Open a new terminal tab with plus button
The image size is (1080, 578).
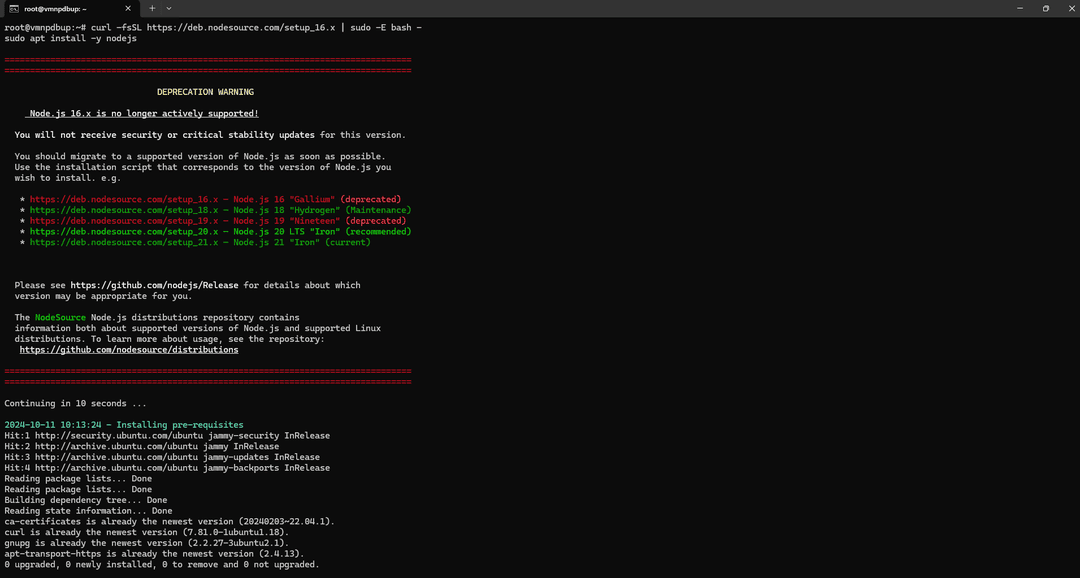[x=152, y=8]
